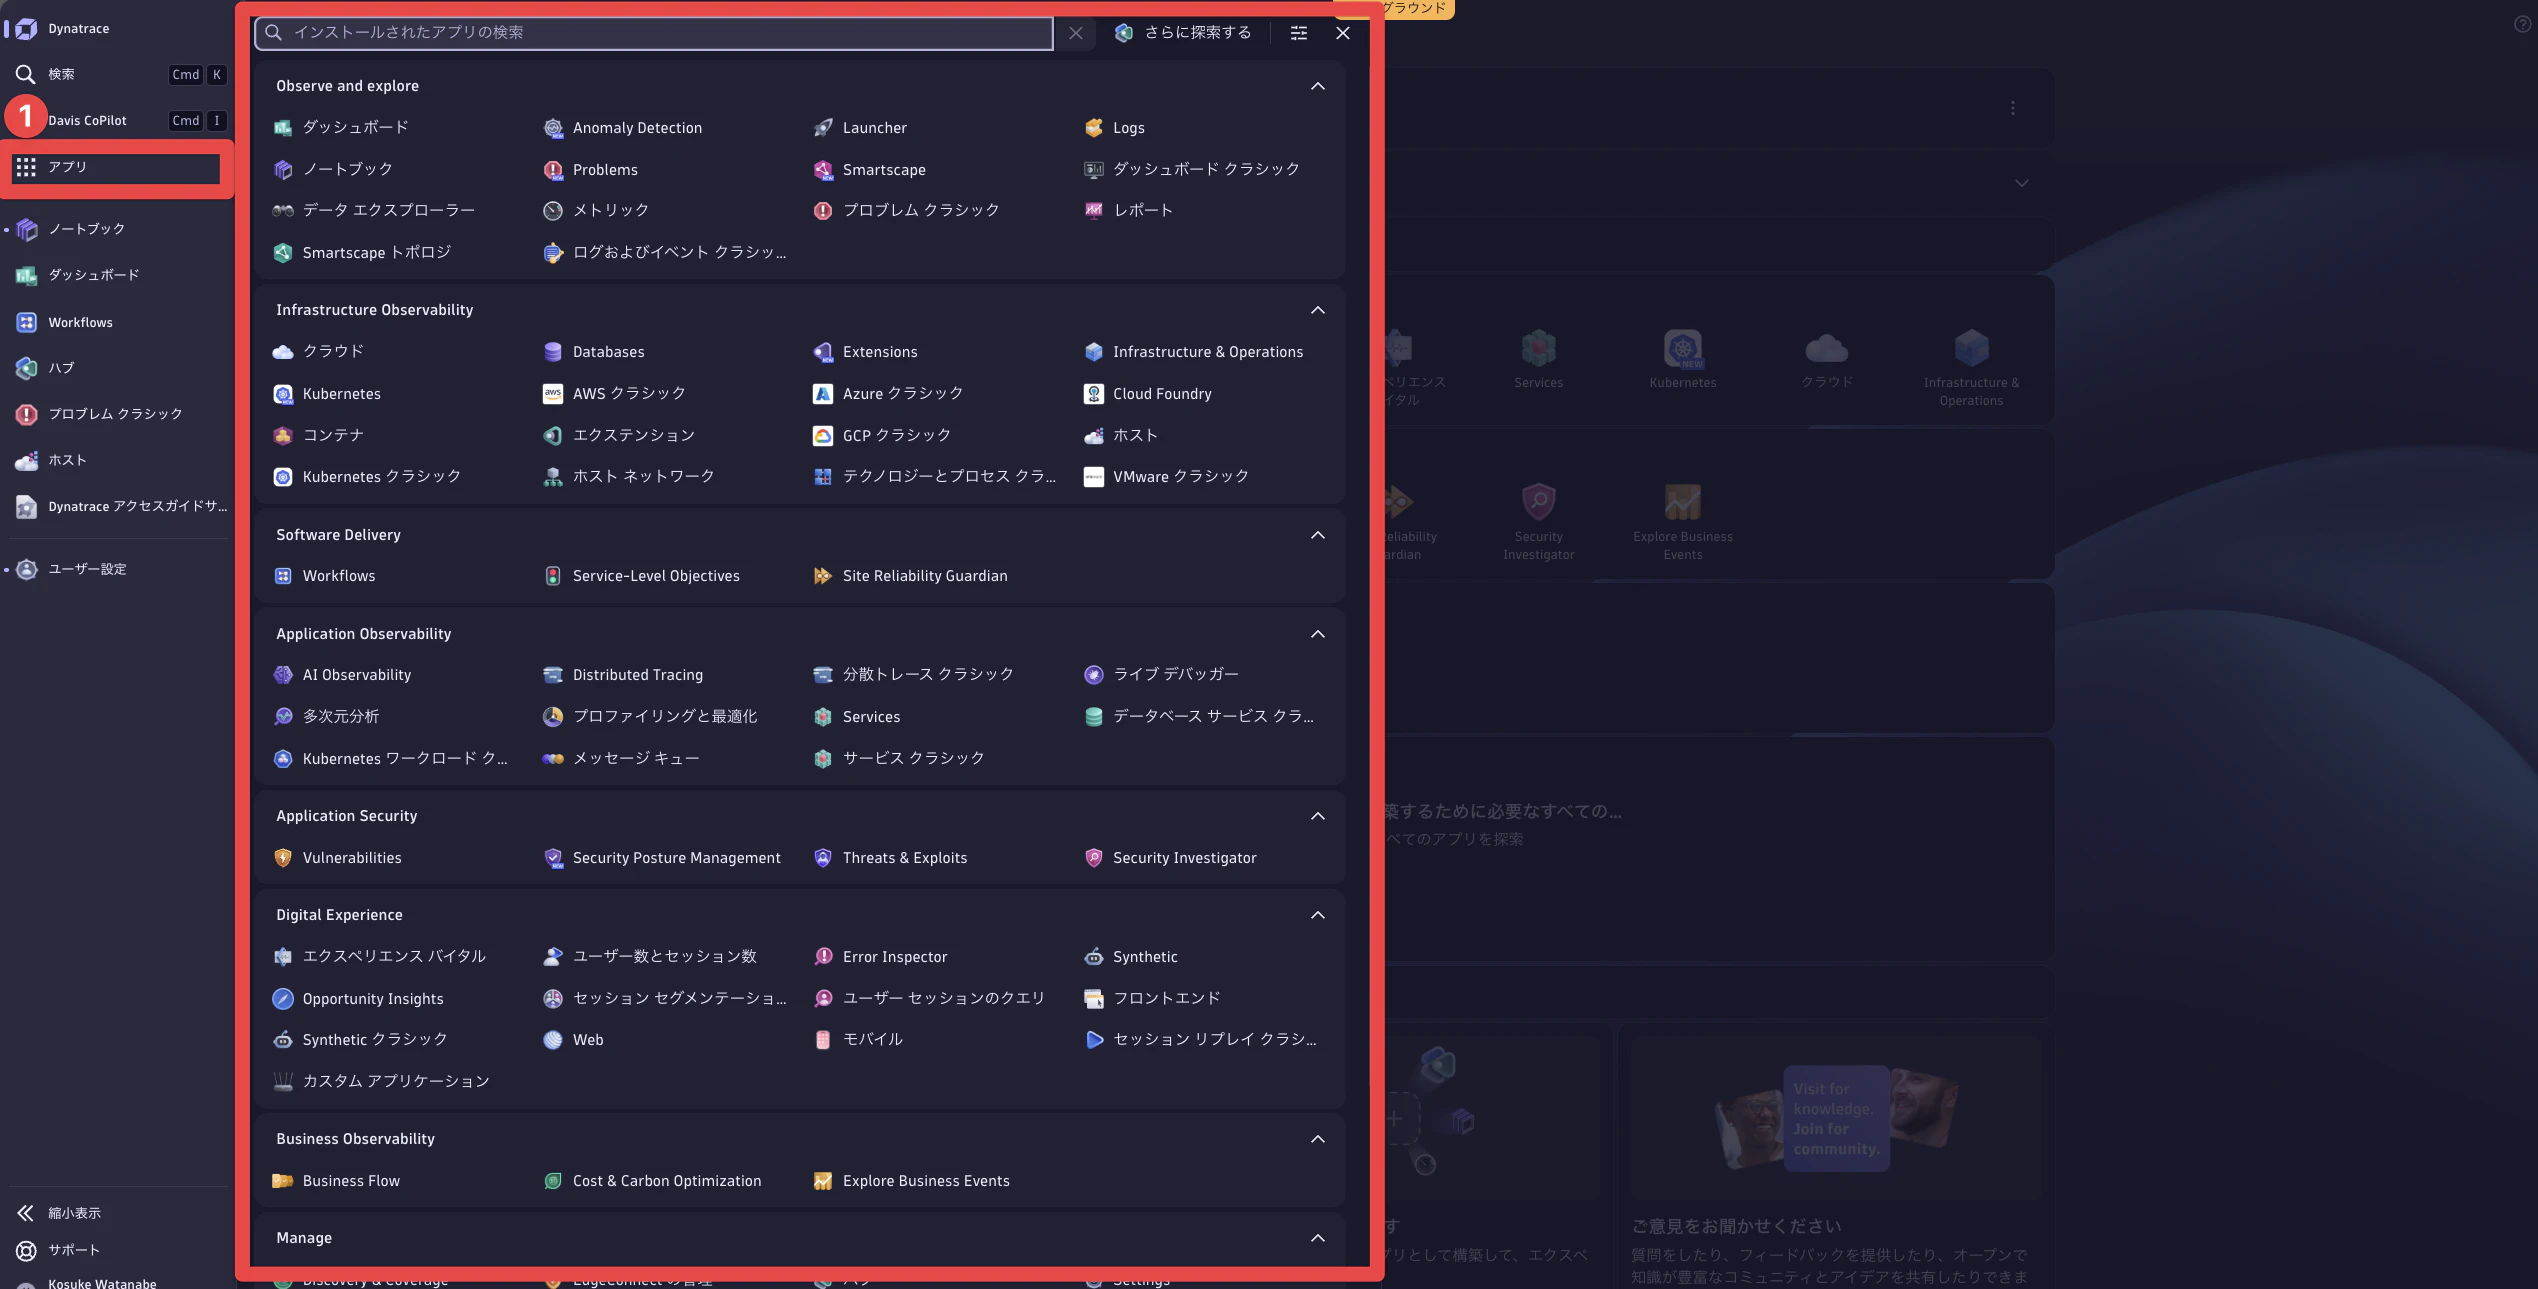Open the Security Investigator icon in launcher
This screenshot has height=1289, width=2538.
coord(1093,858)
